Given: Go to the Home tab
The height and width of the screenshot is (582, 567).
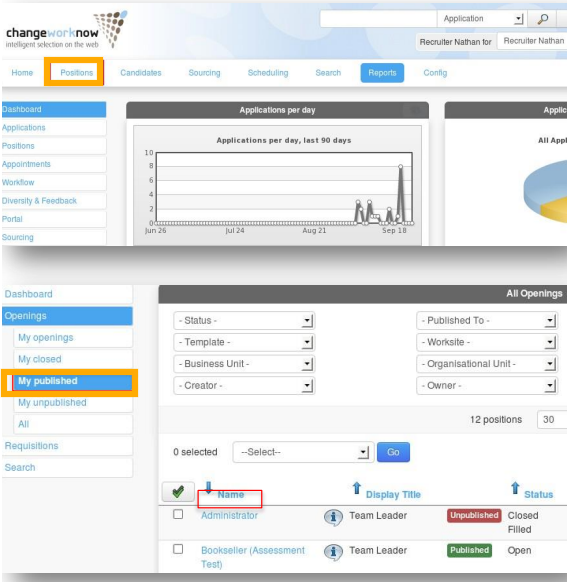Looking at the screenshot, I should coord(22,73).
